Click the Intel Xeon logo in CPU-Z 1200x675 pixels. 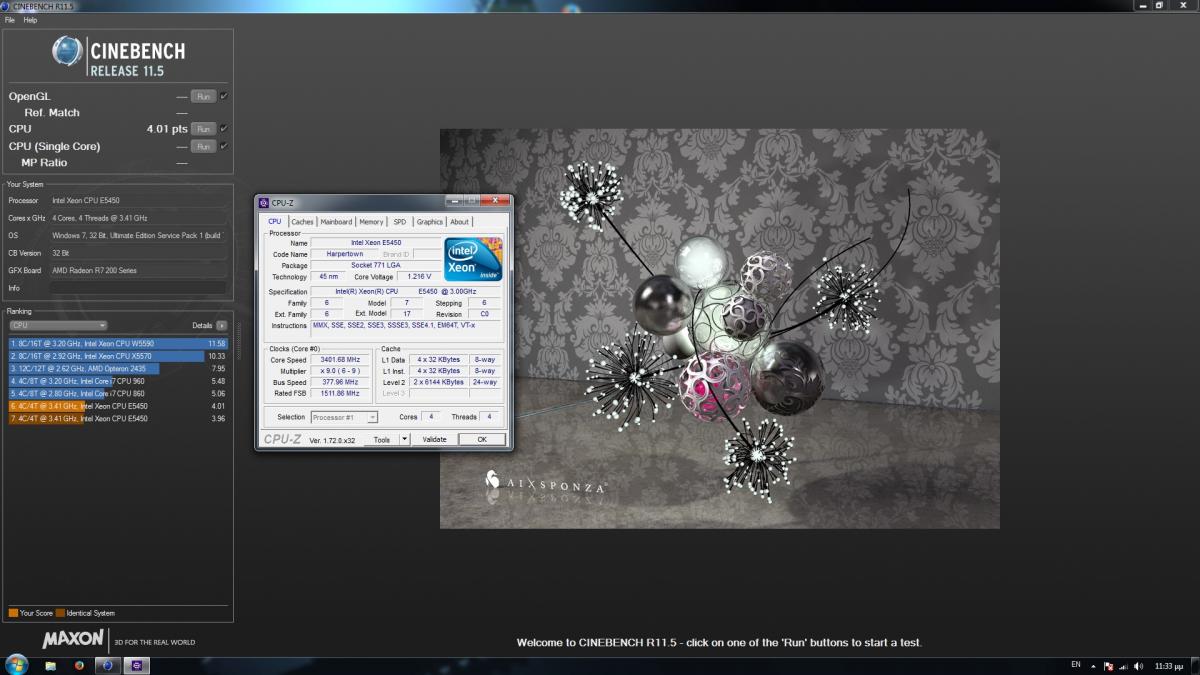[473, 259]
